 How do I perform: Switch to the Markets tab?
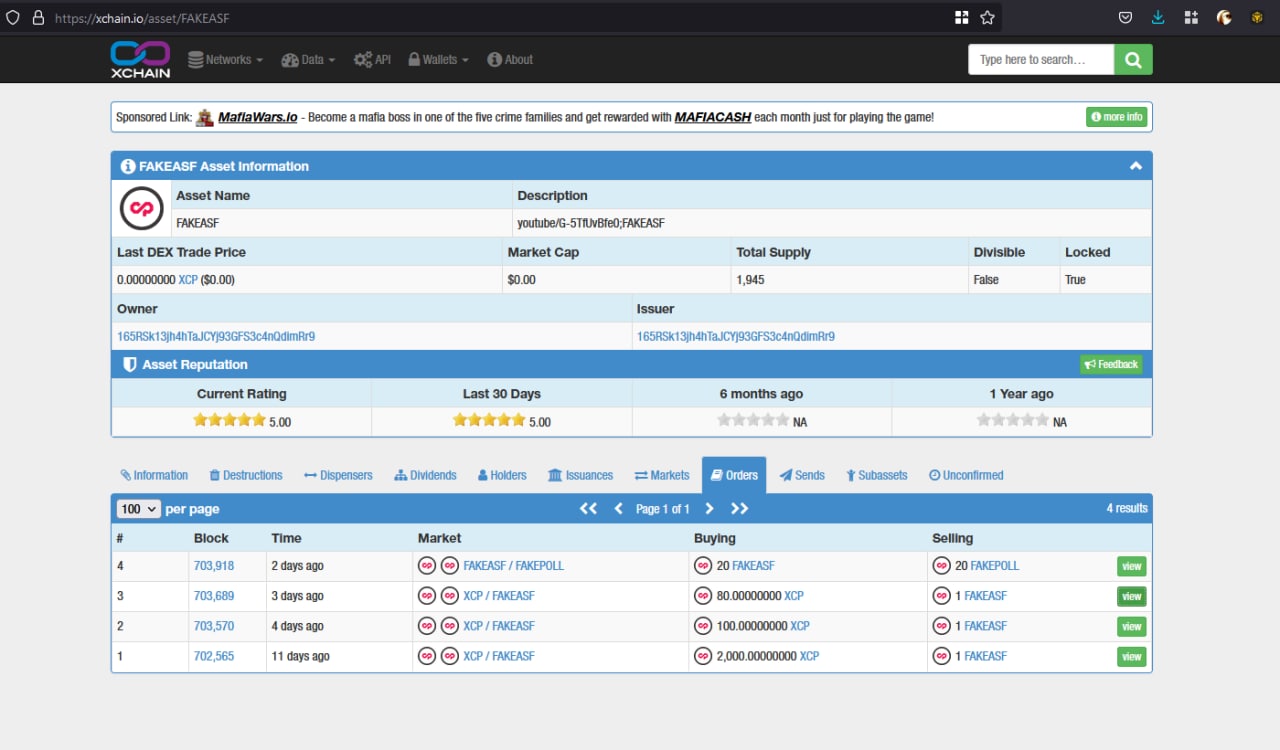click(662, 475)
